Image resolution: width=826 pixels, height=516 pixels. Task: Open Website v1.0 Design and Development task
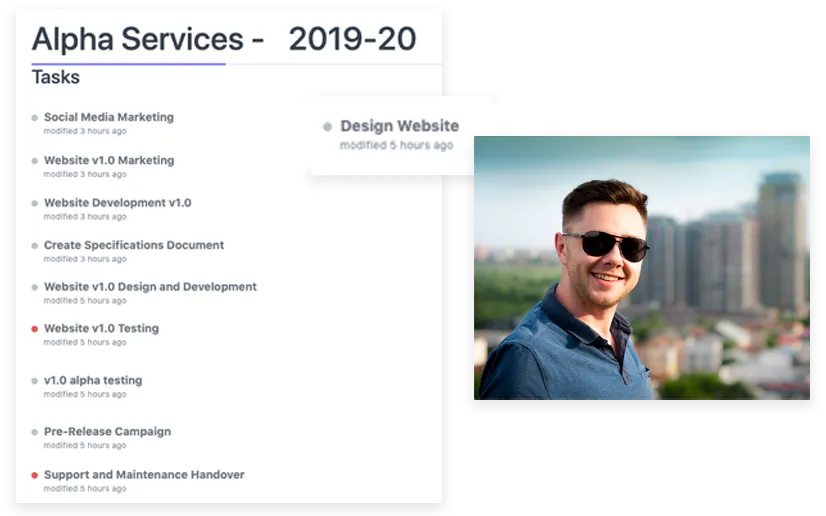pos(150,286)
